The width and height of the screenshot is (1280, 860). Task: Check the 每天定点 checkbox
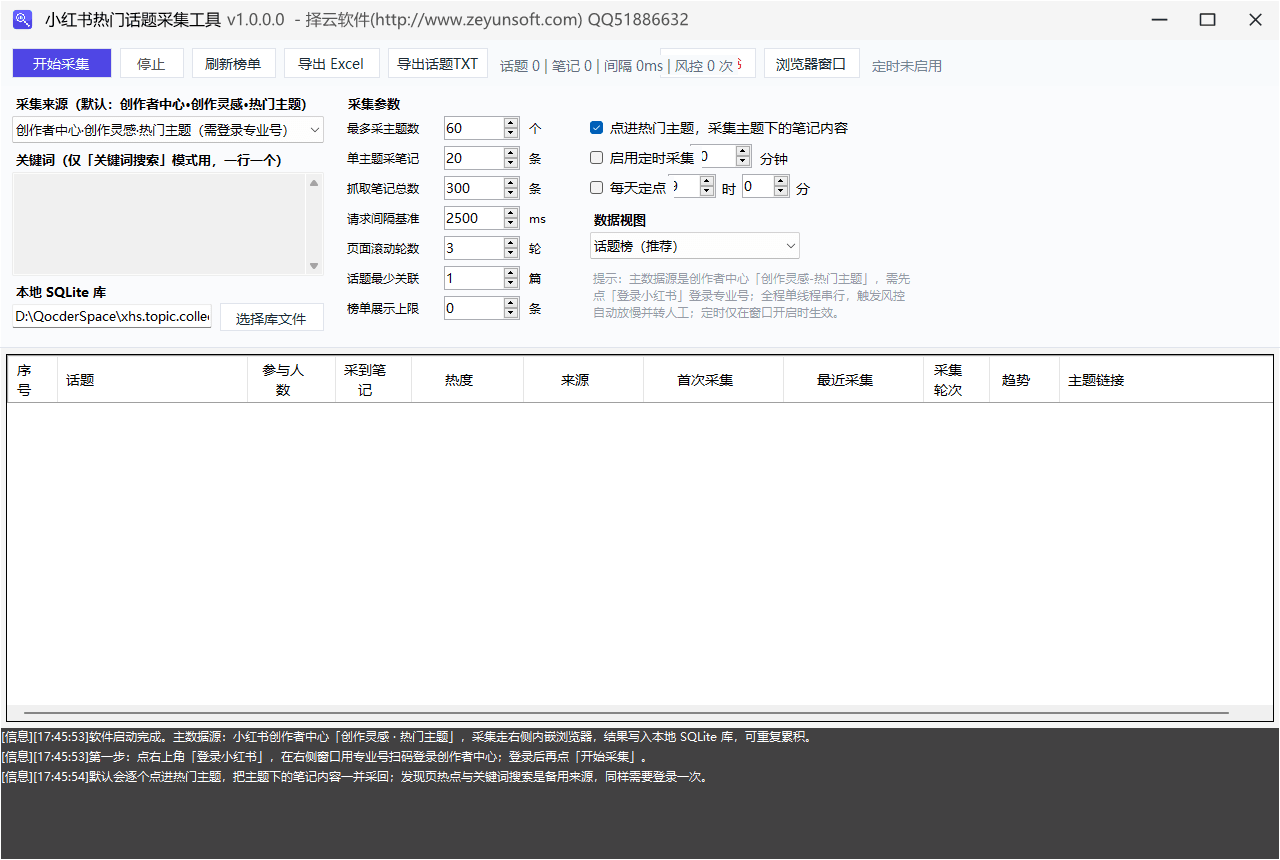[597, 188]
